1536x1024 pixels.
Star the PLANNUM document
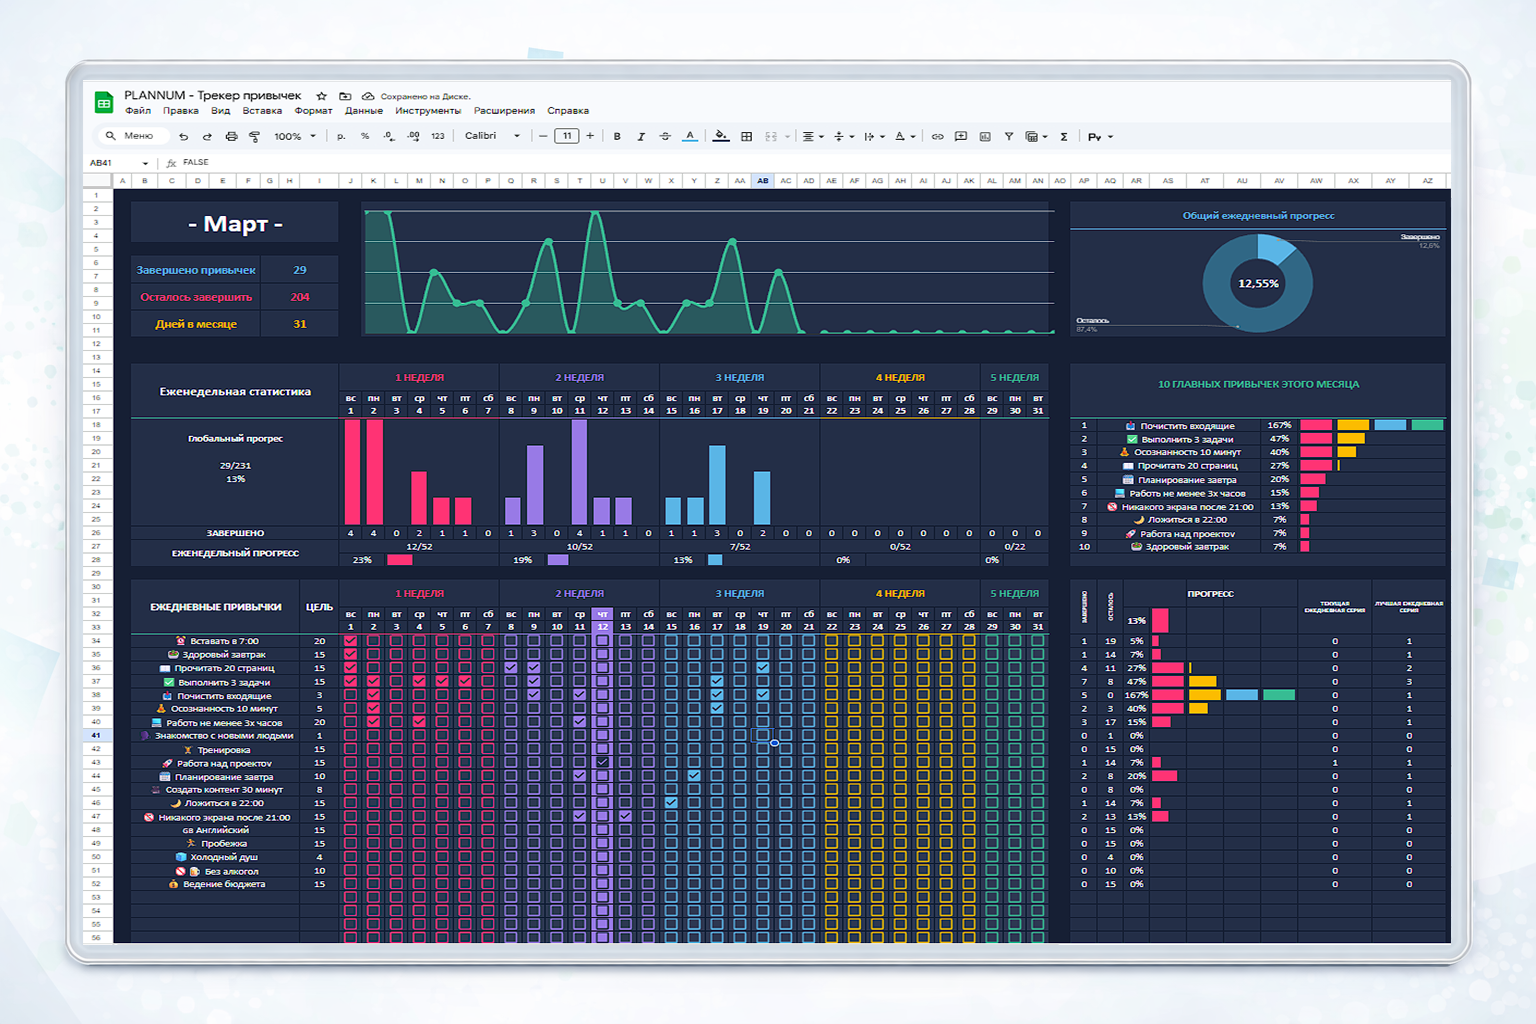point(321,96)
